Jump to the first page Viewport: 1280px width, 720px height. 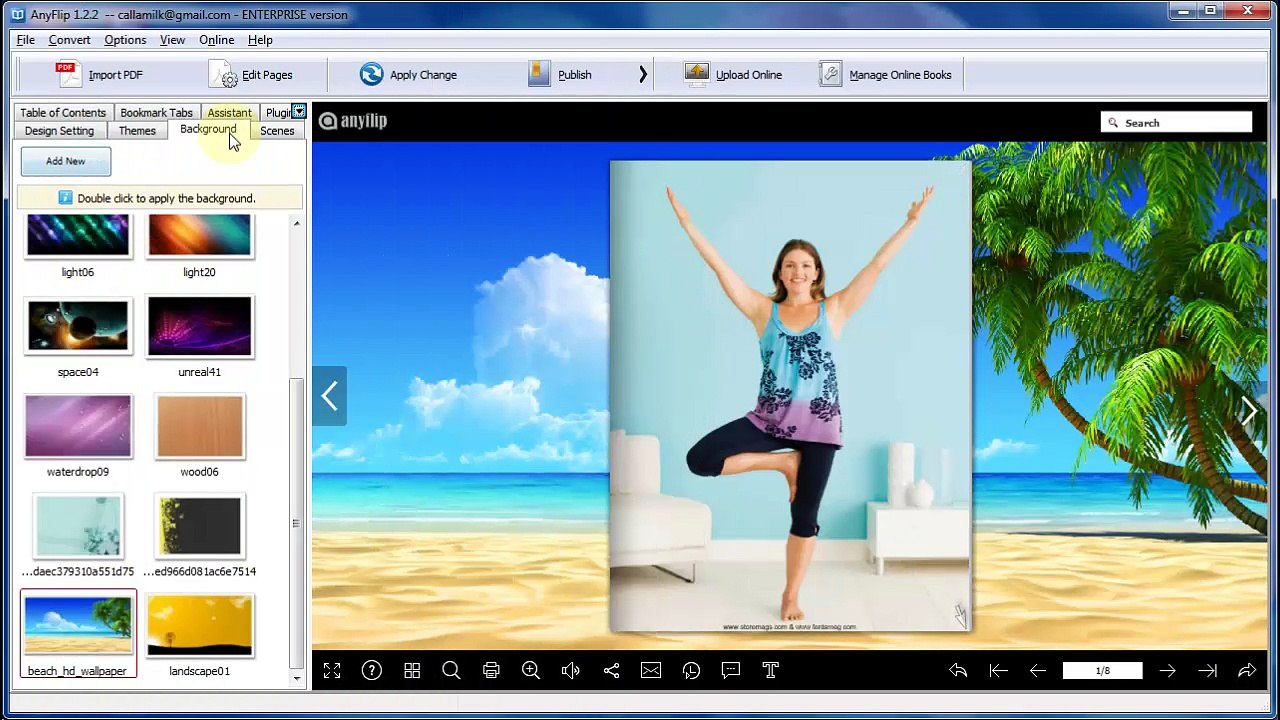pyautogui.click(x=998, y=671)
